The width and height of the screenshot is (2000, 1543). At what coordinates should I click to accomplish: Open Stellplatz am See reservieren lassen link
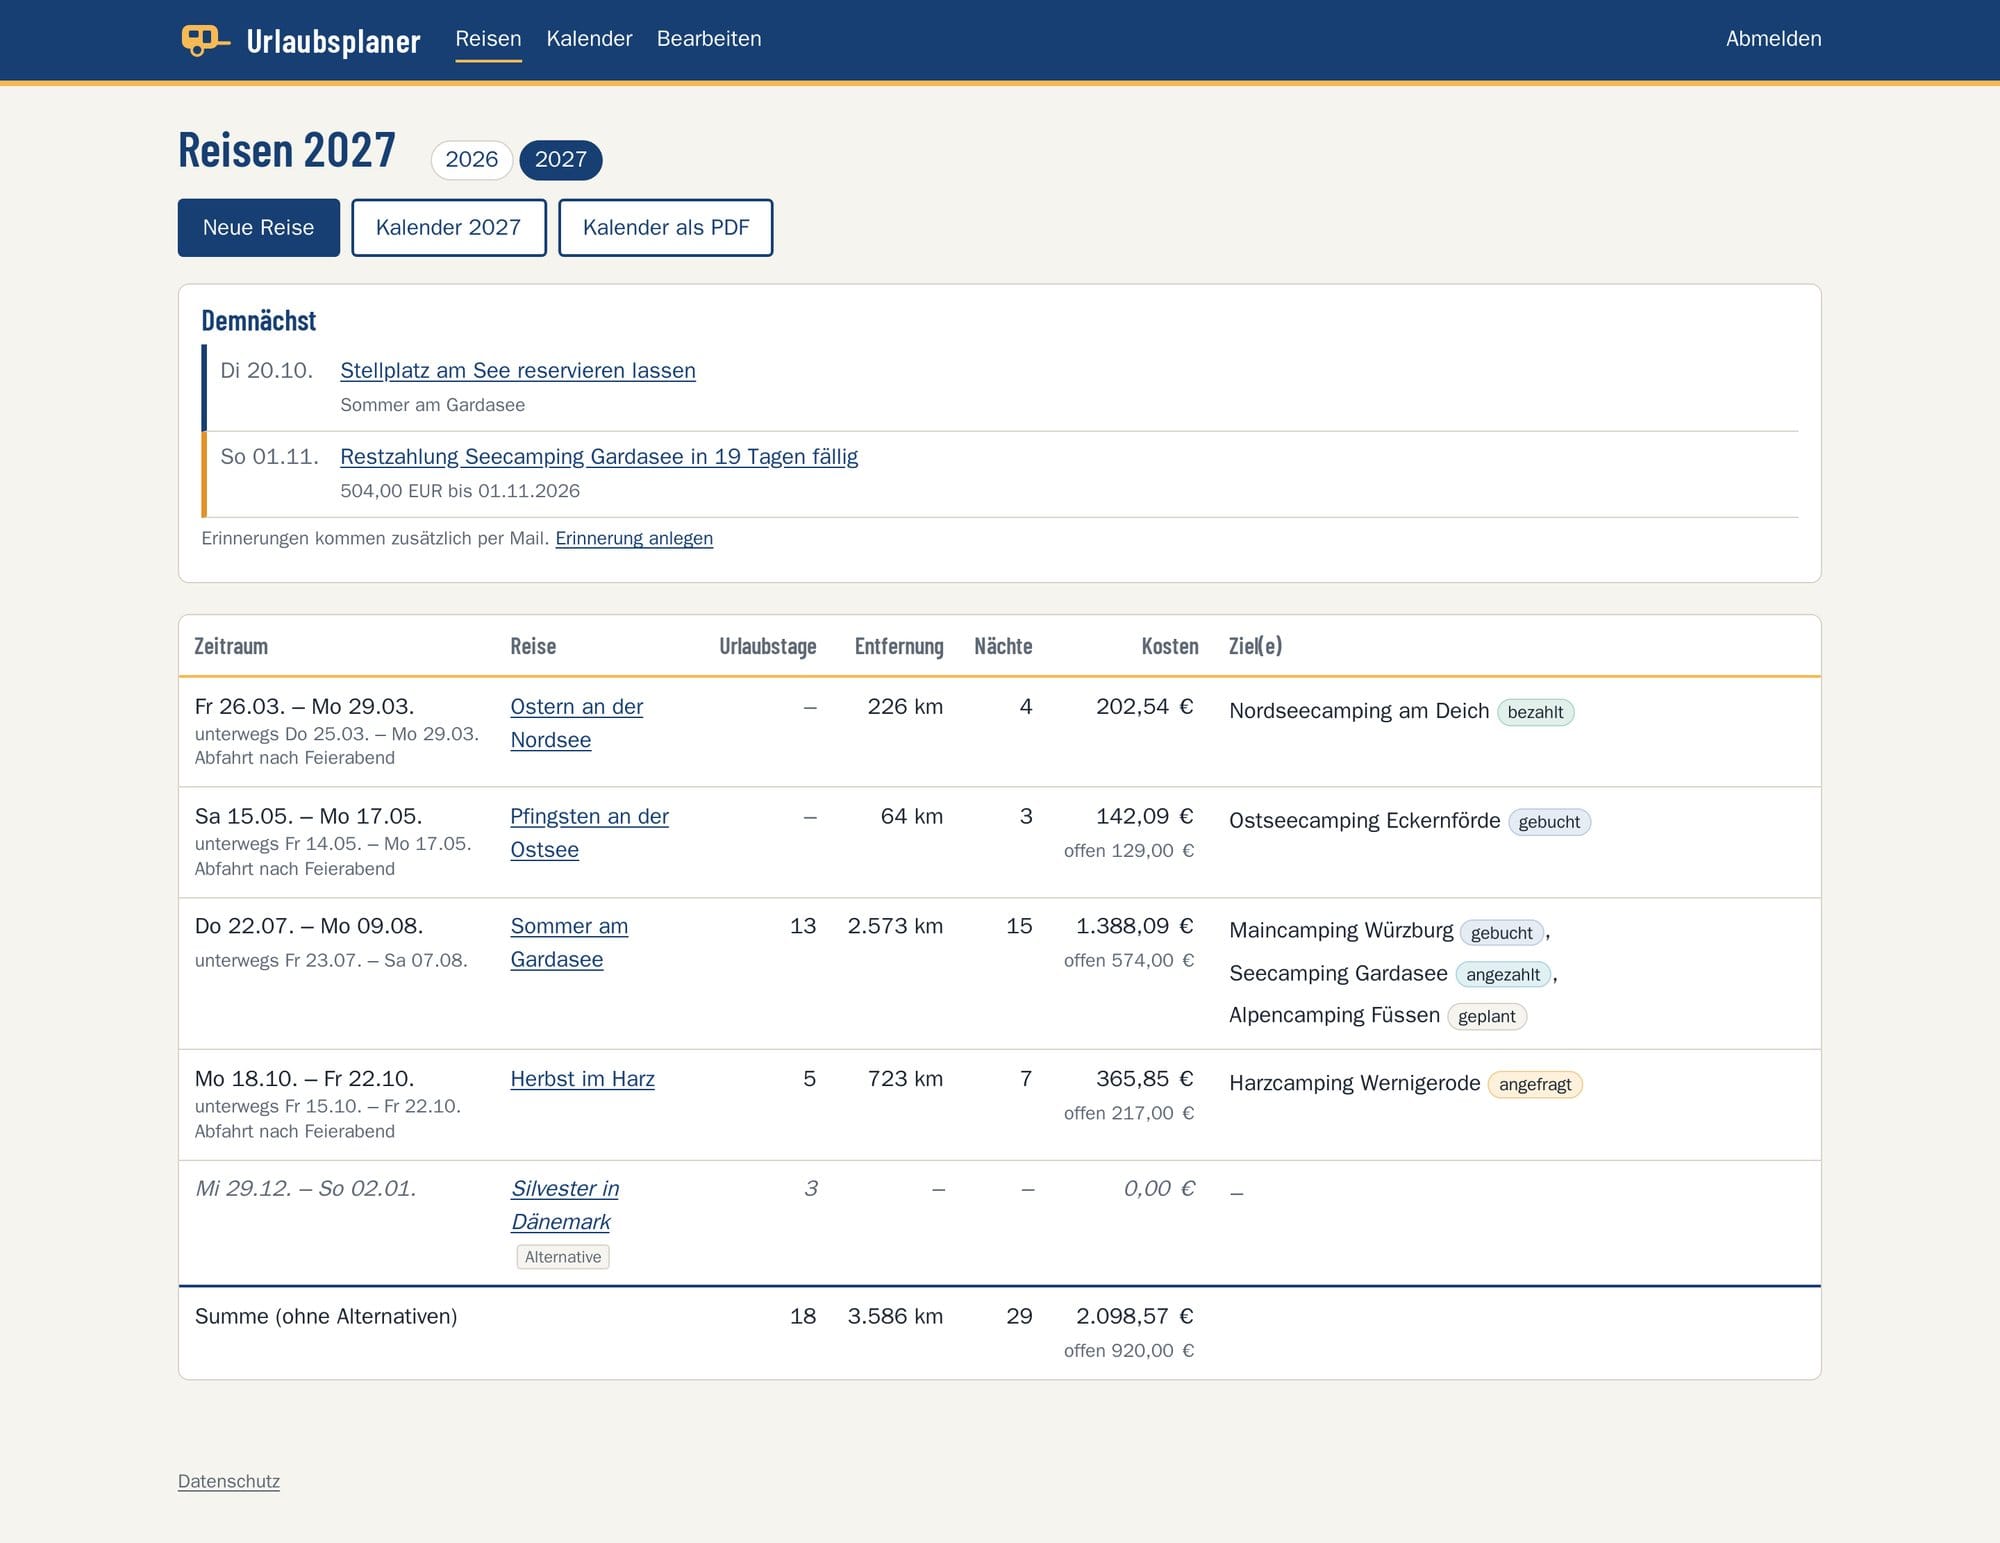[x=517, y=371]
